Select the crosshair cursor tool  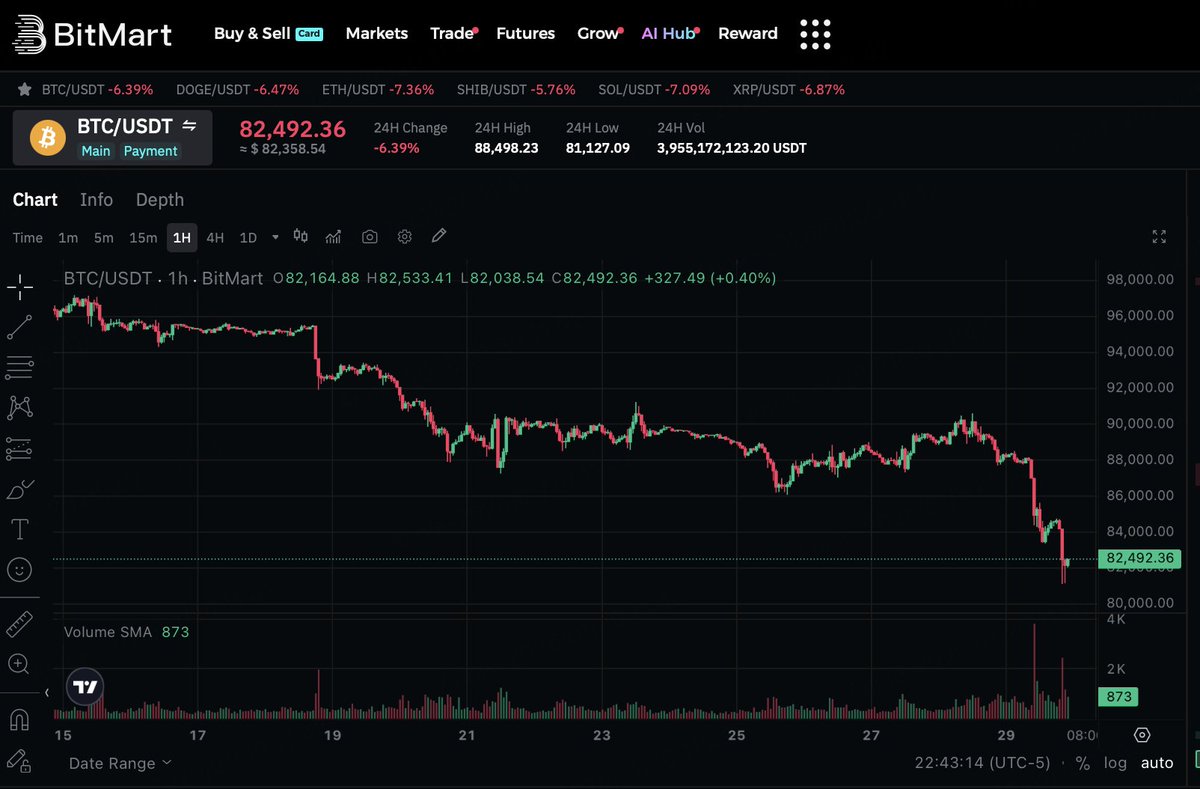[20, 287]
